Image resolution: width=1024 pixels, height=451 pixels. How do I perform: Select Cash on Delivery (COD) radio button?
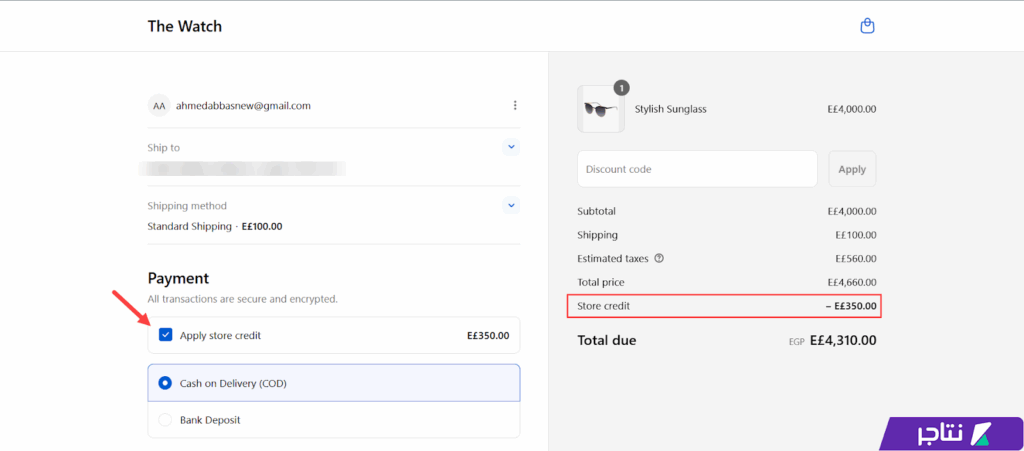(165, 383)
